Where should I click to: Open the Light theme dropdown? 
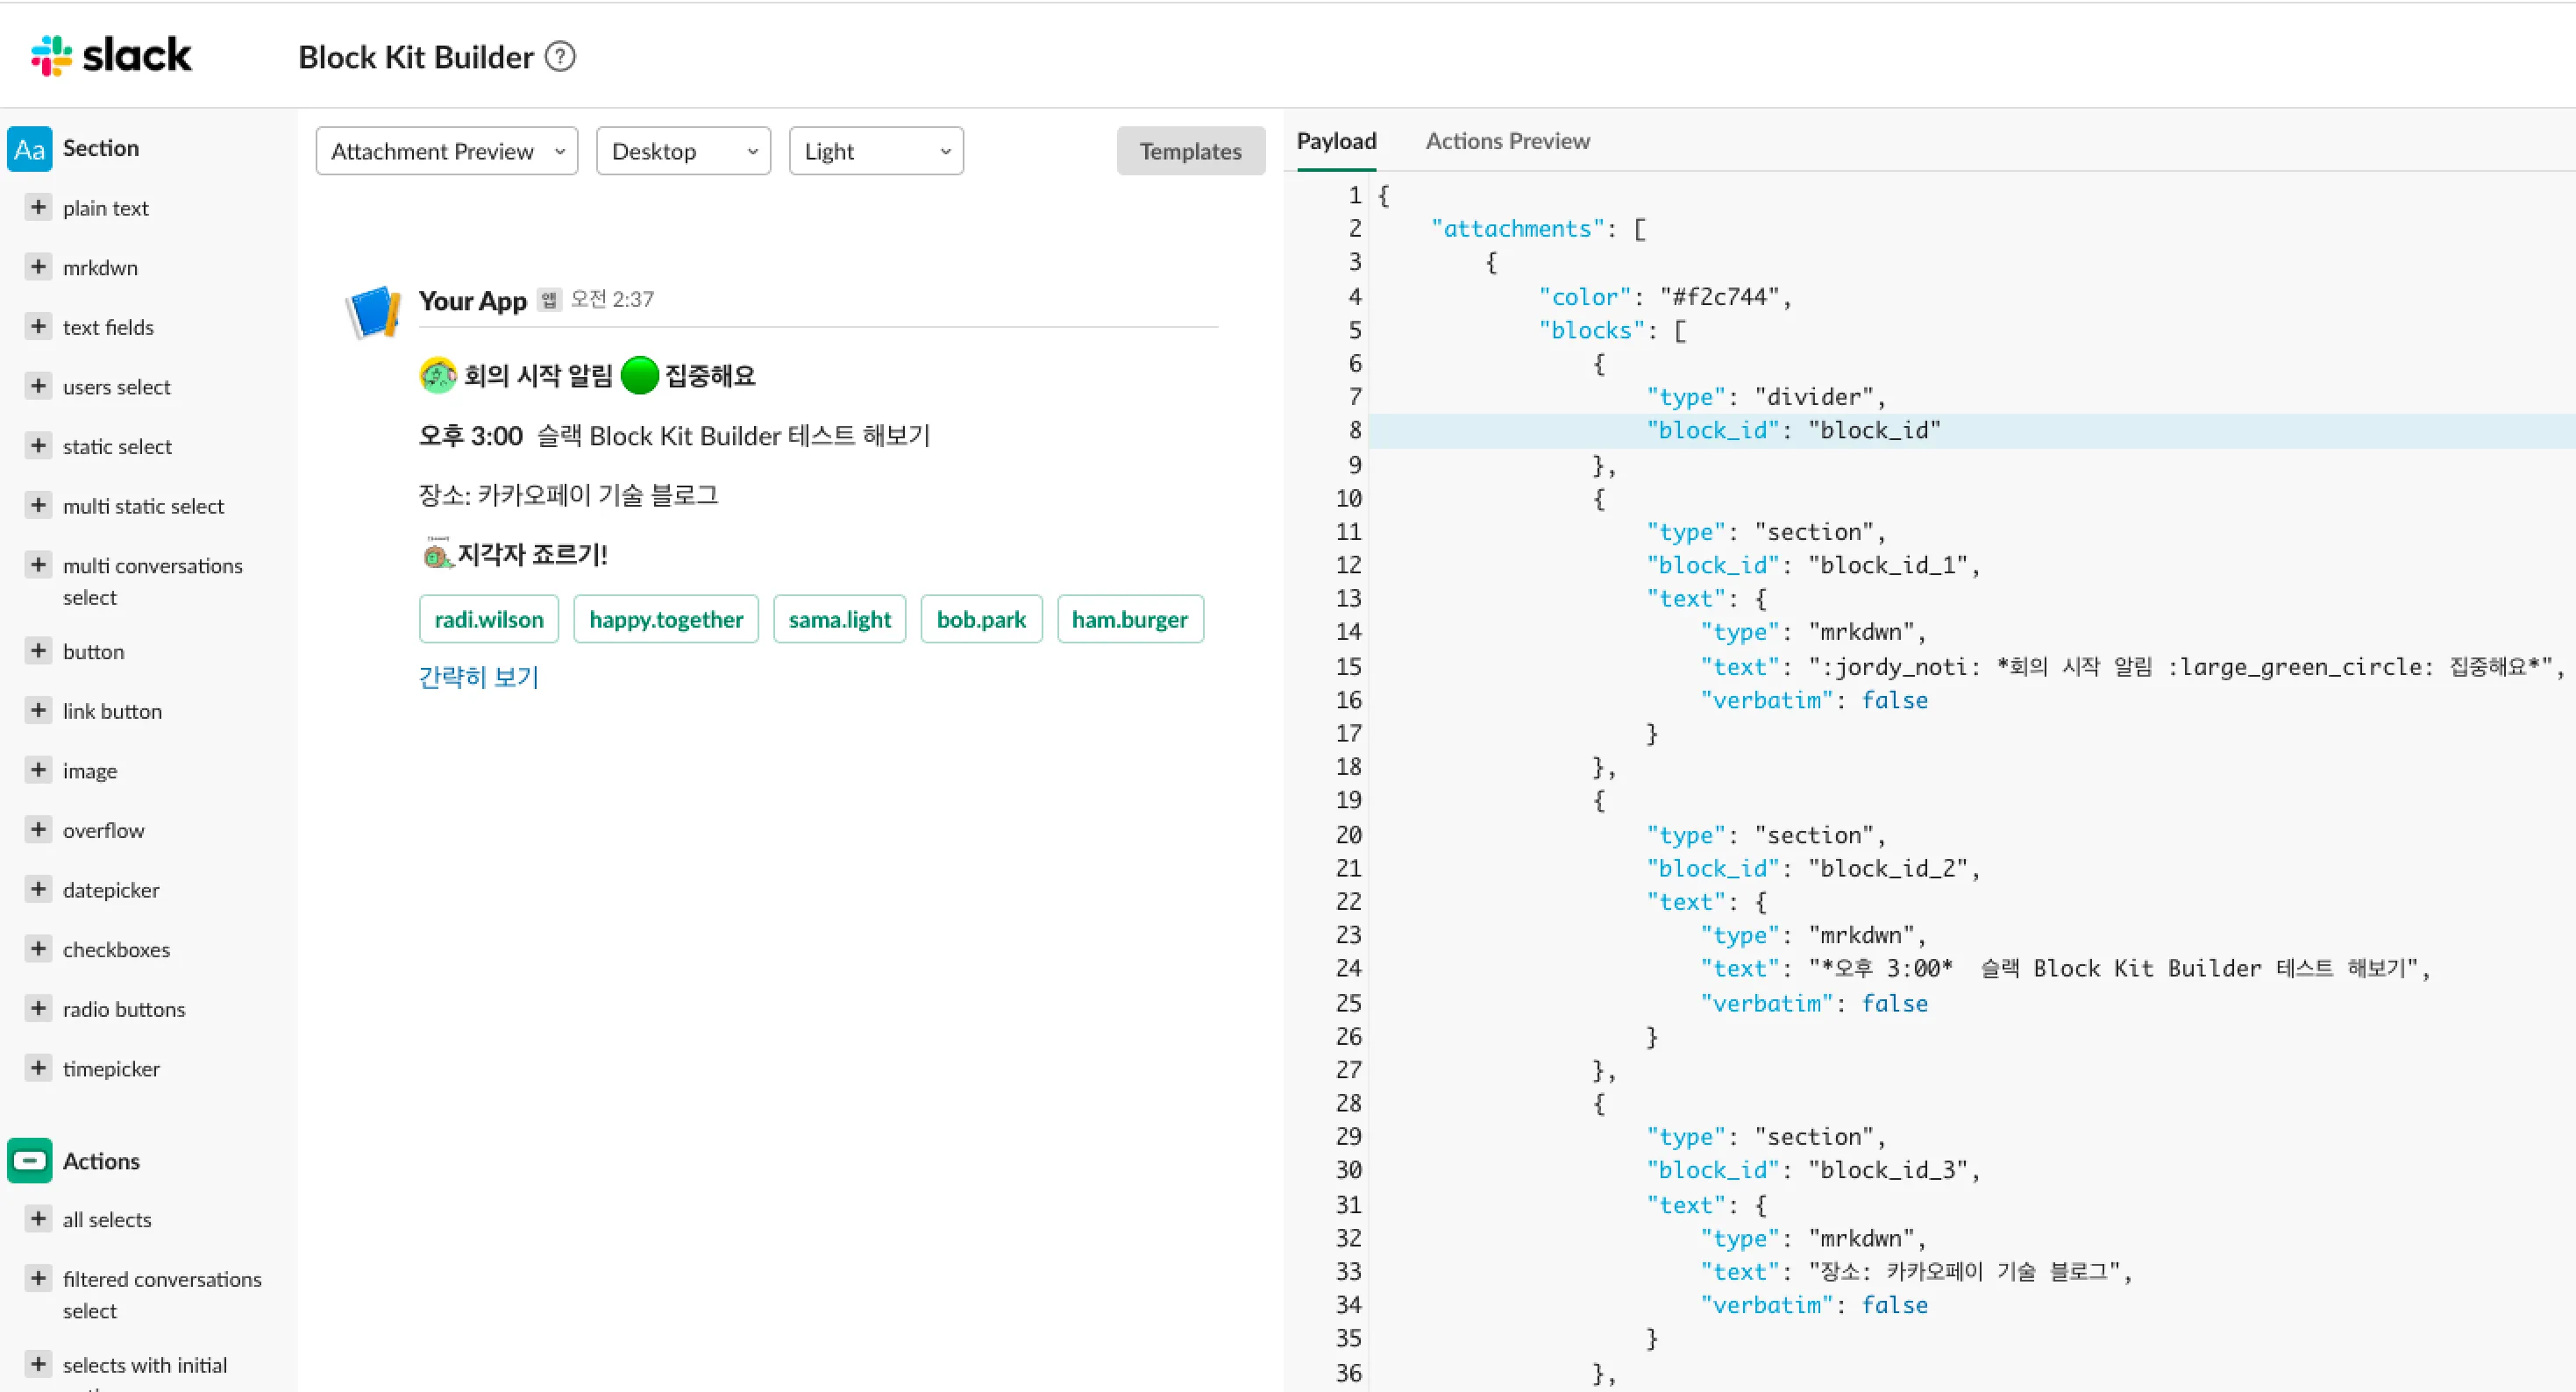(876, 151)
